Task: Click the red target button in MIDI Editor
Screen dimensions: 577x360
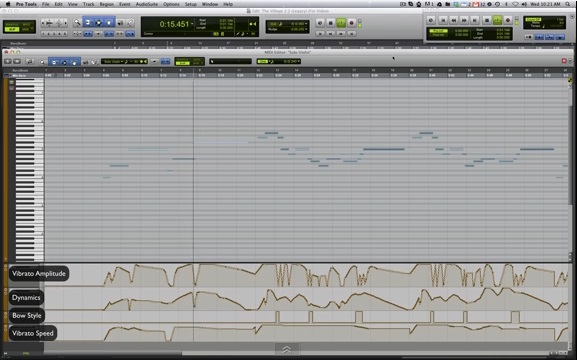Action: (564, 61)
